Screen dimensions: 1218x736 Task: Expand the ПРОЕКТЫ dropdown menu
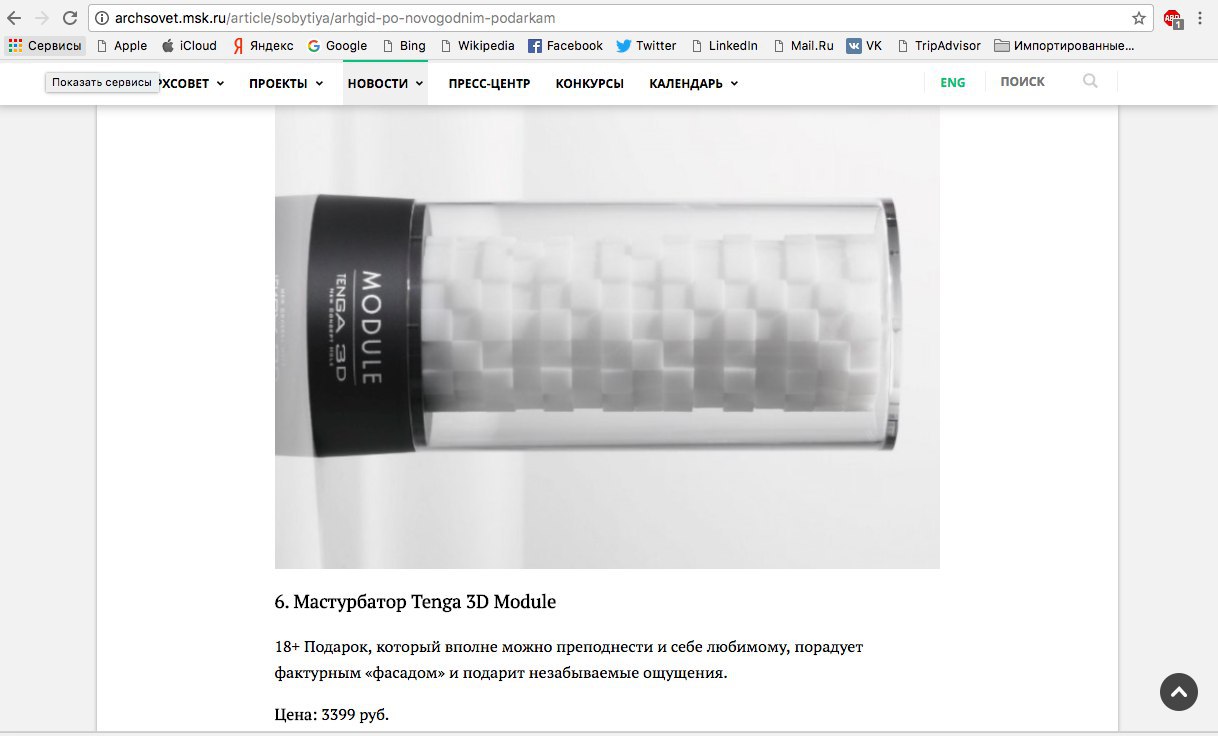tap(286, 83)
